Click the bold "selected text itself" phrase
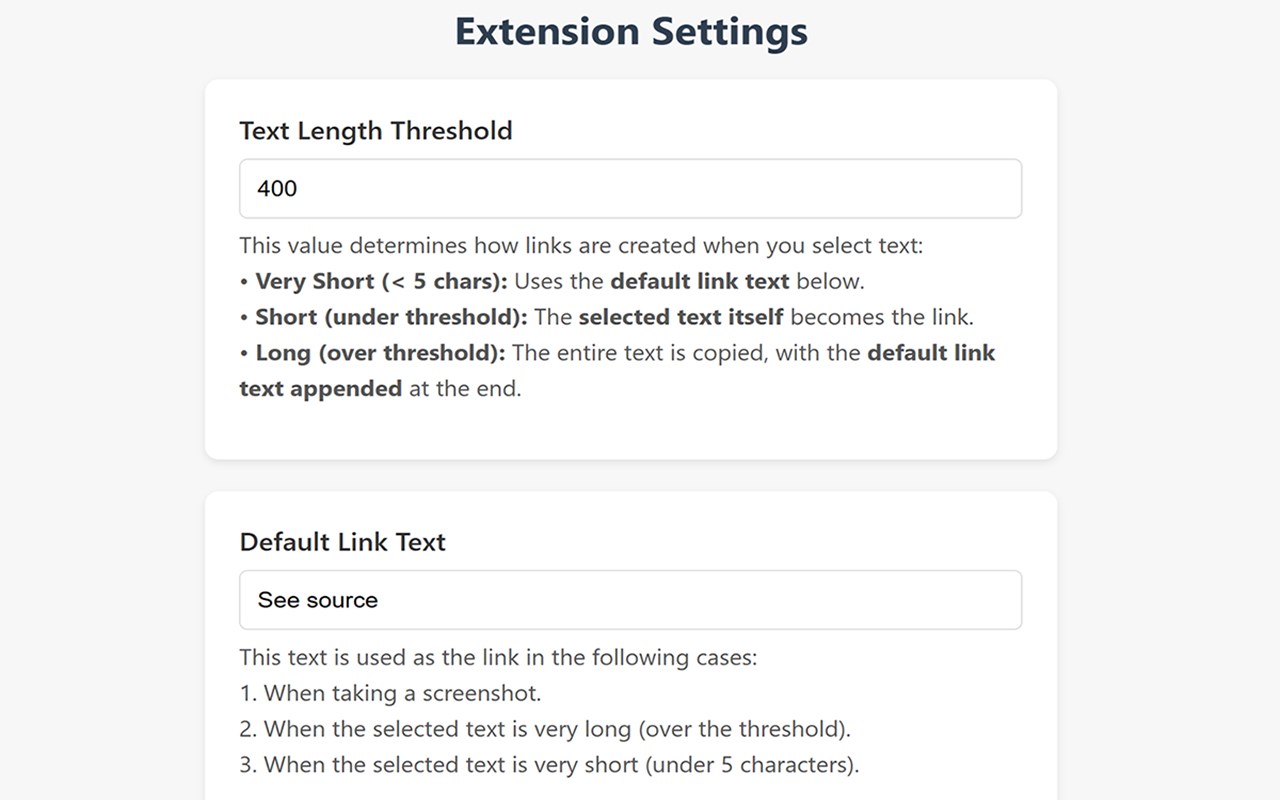Screen dimensions: 1280x800 pos(681,317)
